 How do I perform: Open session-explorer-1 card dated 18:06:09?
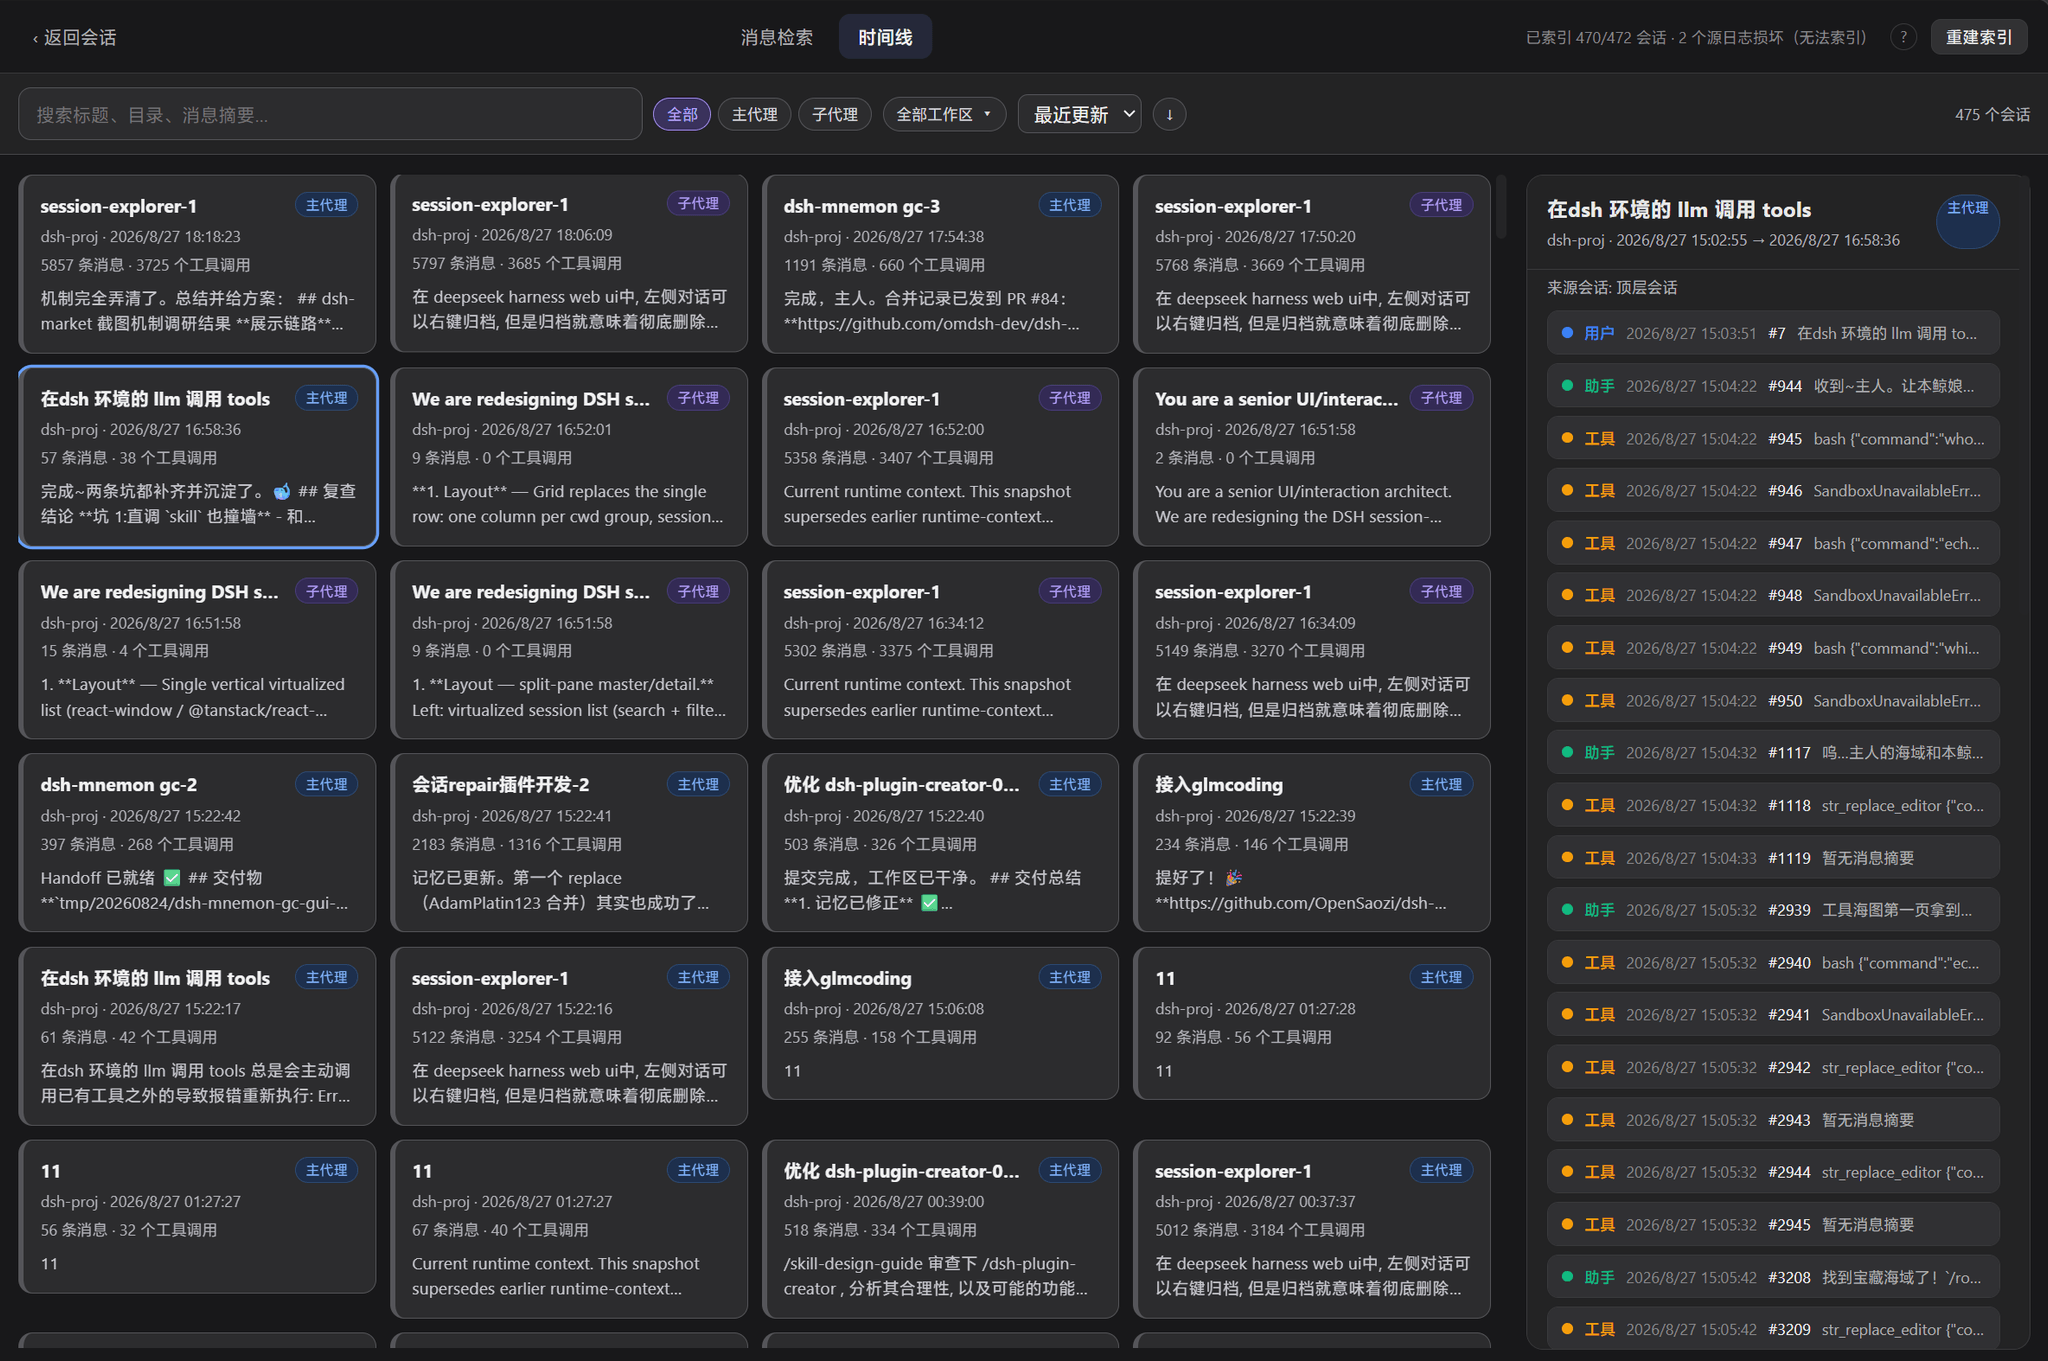569,264
